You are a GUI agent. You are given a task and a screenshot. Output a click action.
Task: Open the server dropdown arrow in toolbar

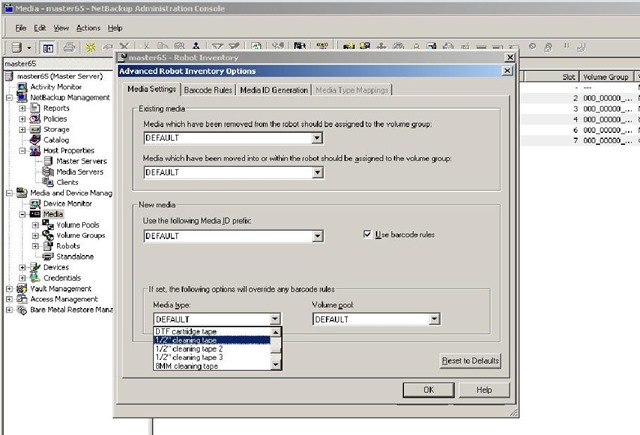[x=29, y=48]
